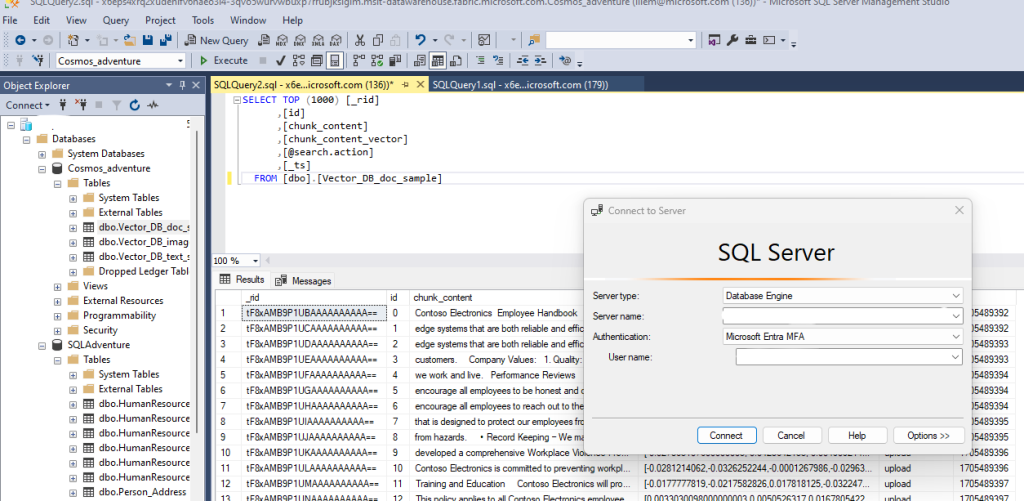Click Object Explorer Activity Monitor icon
The height and width of the screenshot is (501, 1024).
point(153,105)
